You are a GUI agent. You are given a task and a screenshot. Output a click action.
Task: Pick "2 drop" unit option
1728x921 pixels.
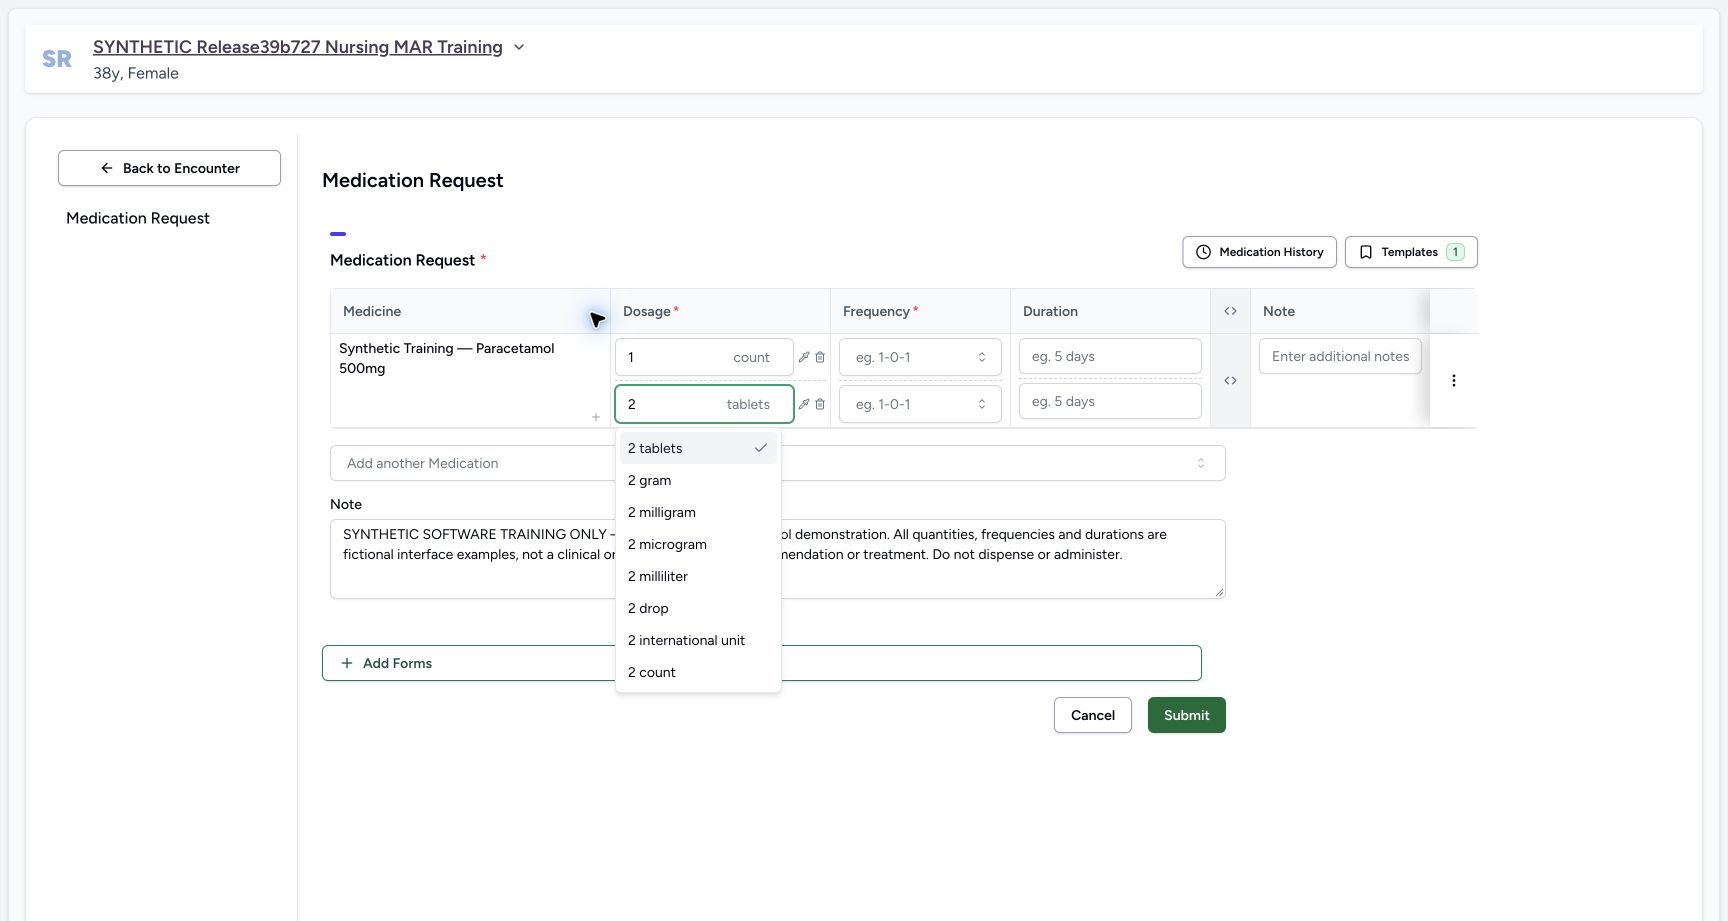698,608
